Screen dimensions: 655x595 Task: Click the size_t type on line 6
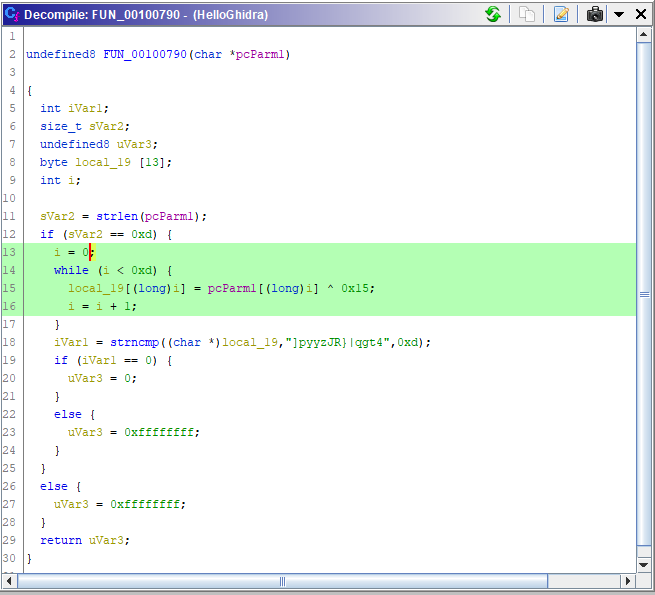61,126
